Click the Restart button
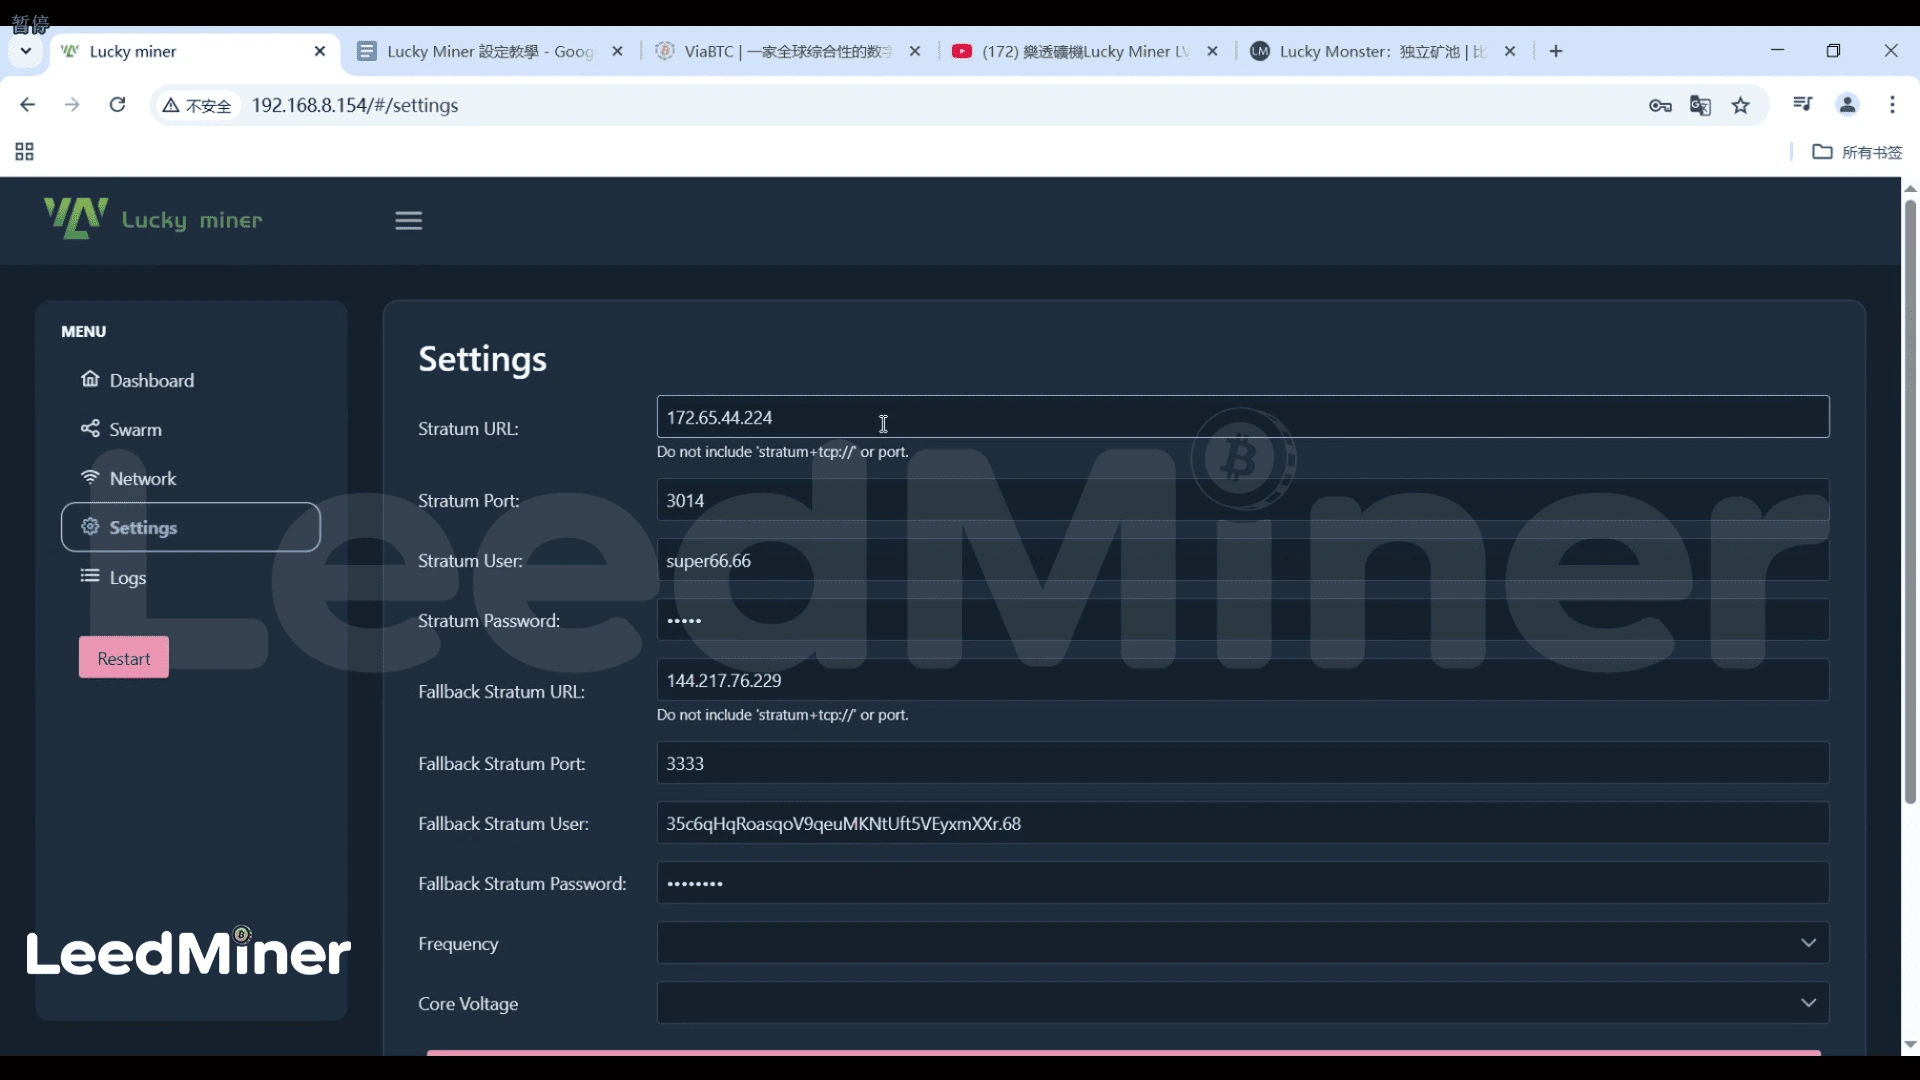The height and width of the screenshot is (1080, 1920). click(x=124, y=658)
